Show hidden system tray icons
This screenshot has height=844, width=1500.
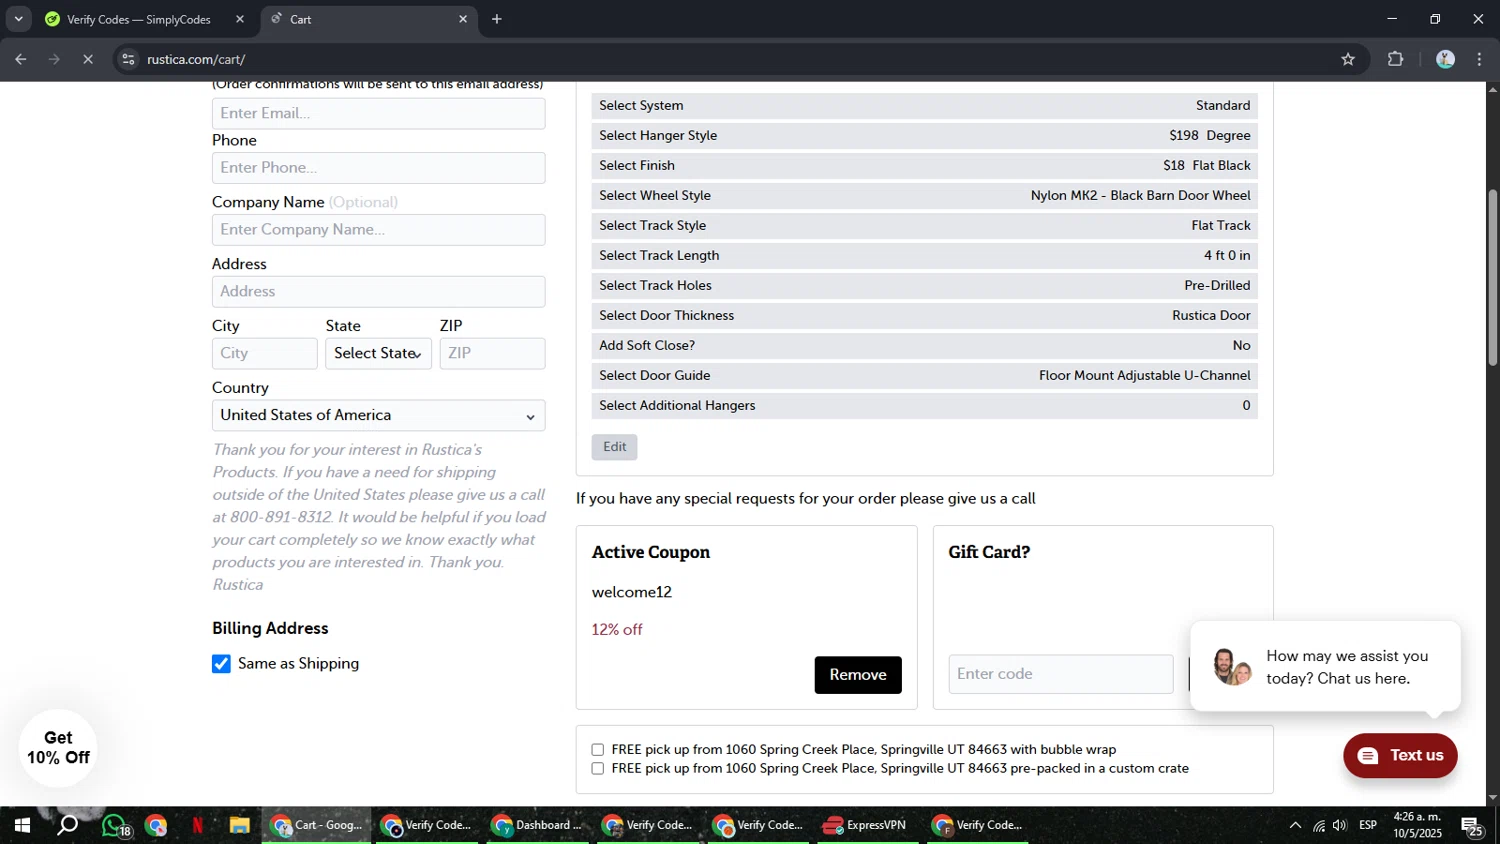point(1295,826)
